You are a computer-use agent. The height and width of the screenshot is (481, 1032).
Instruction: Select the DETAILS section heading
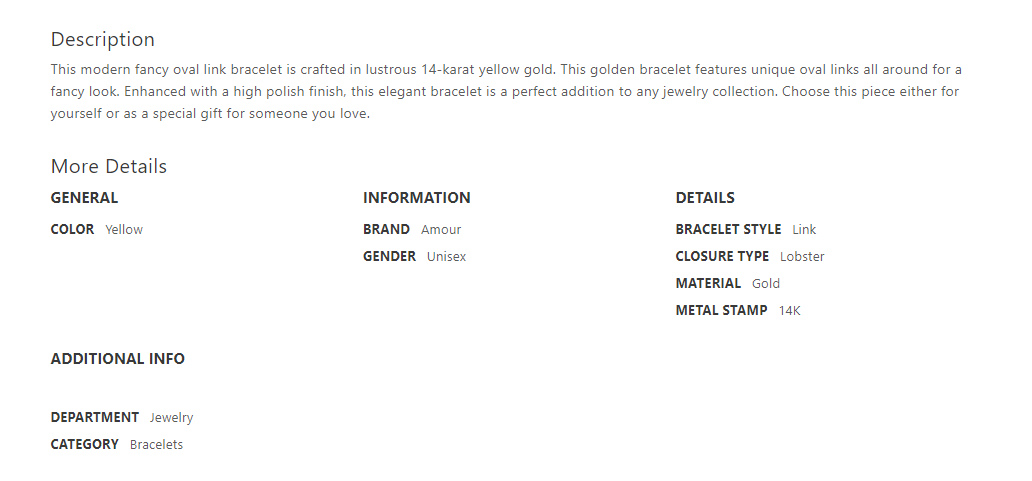click(x=705, y=198)
